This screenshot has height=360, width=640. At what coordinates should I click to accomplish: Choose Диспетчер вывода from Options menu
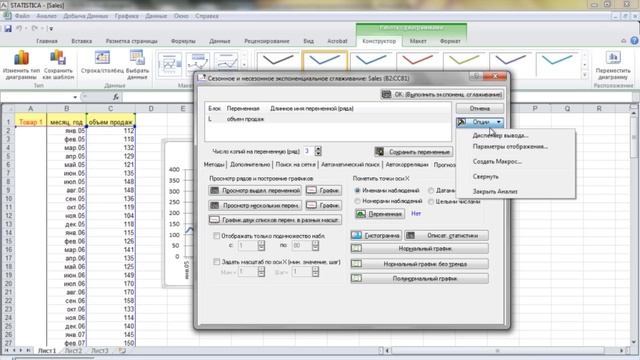(x=500, y=135)
